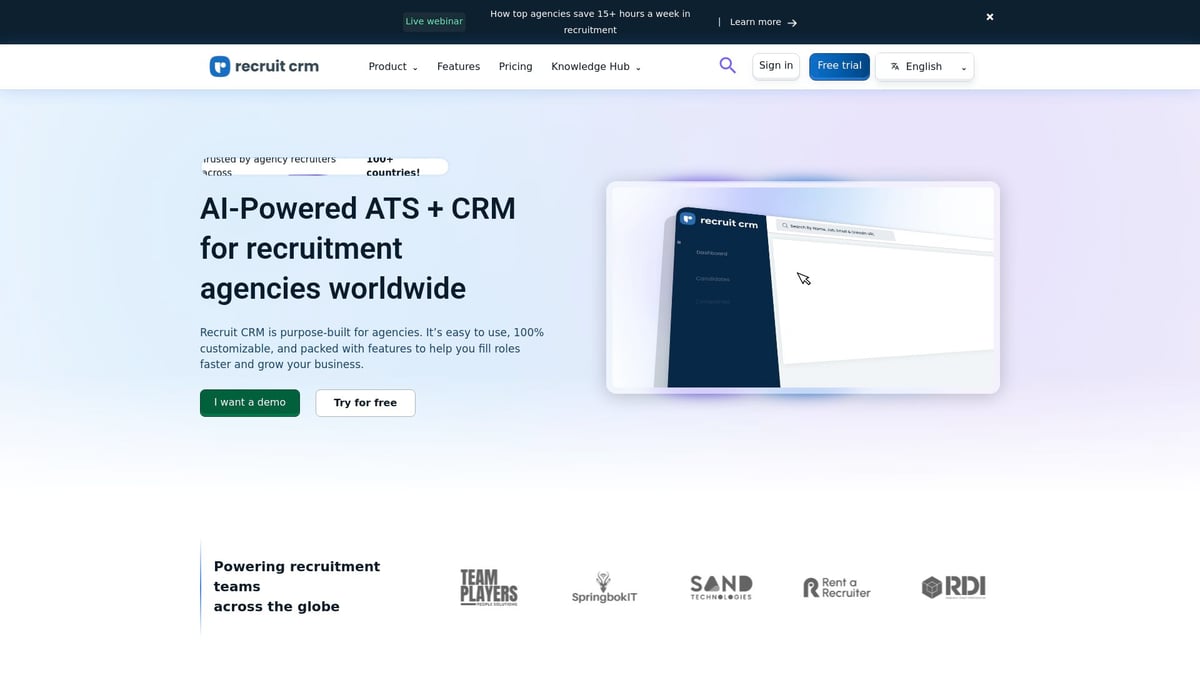
Task: Click the Team Players company logo
Action: pyautogui.click(x=487, y=587)
